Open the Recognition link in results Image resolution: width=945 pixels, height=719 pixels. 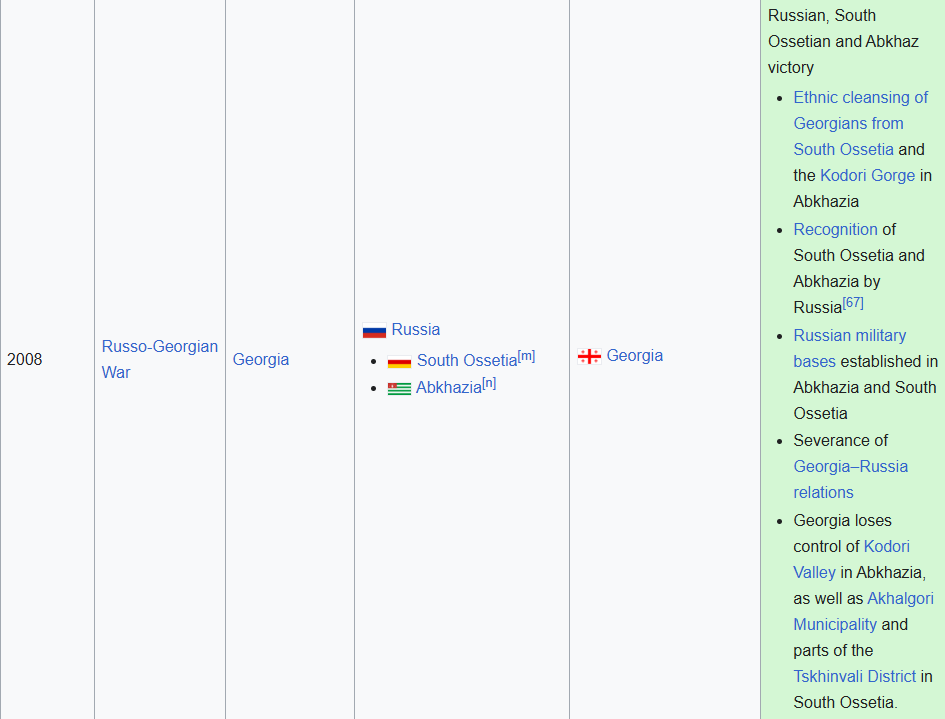tap(835, 230)
